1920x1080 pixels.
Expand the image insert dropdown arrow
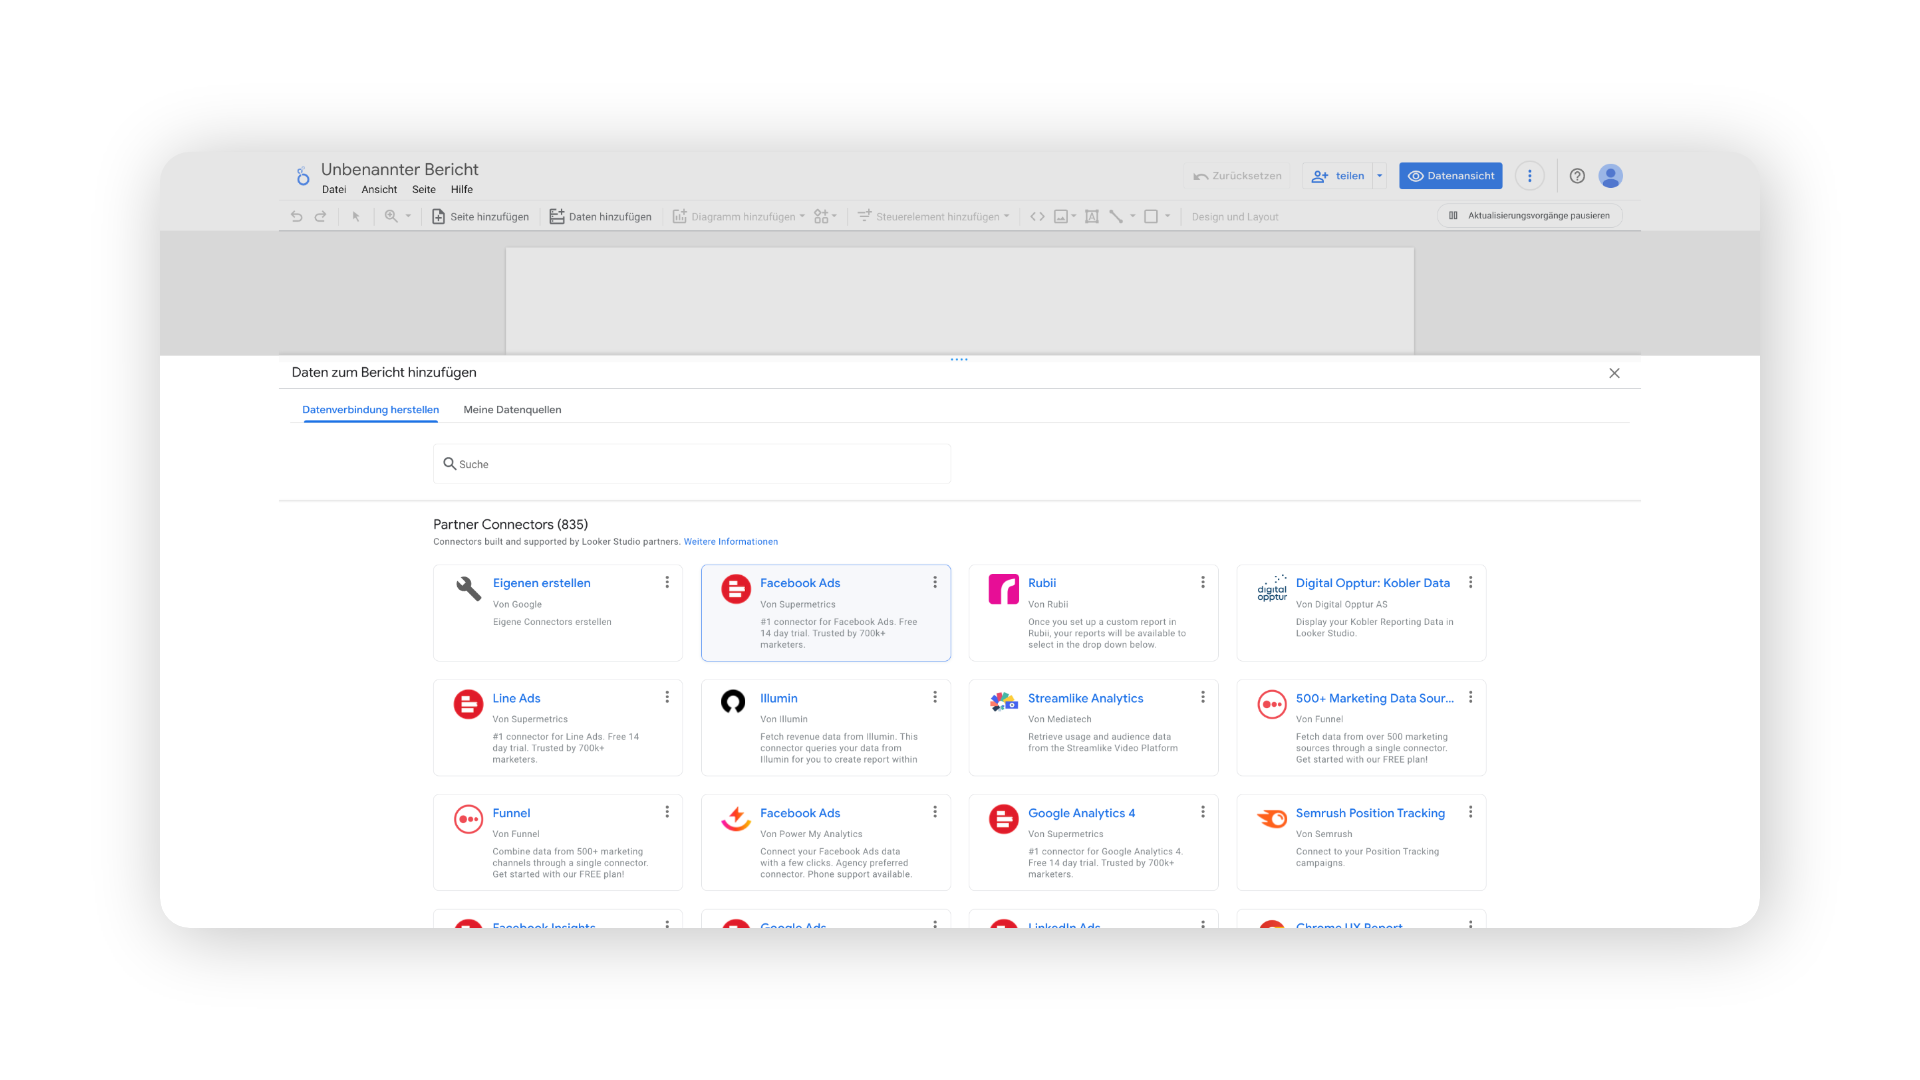click(x=1074, y=216)
